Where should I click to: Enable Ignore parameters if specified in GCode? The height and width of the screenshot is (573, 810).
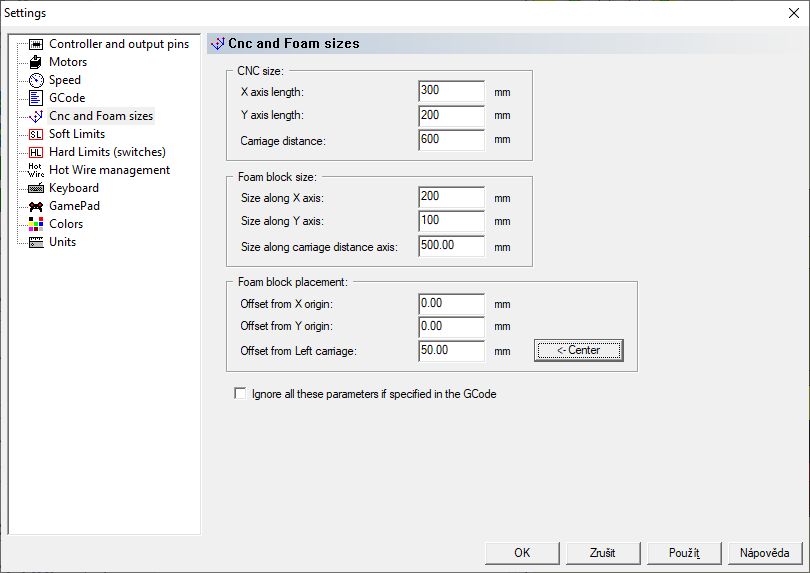click(x=240, y=394)
